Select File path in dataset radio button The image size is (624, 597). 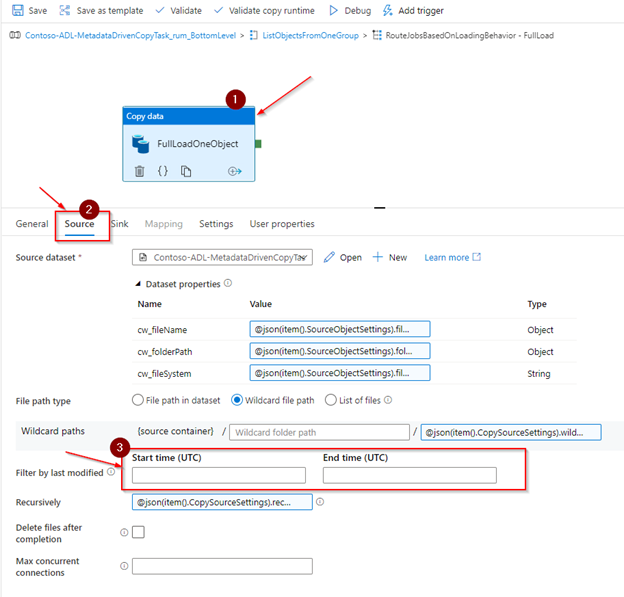138,400
